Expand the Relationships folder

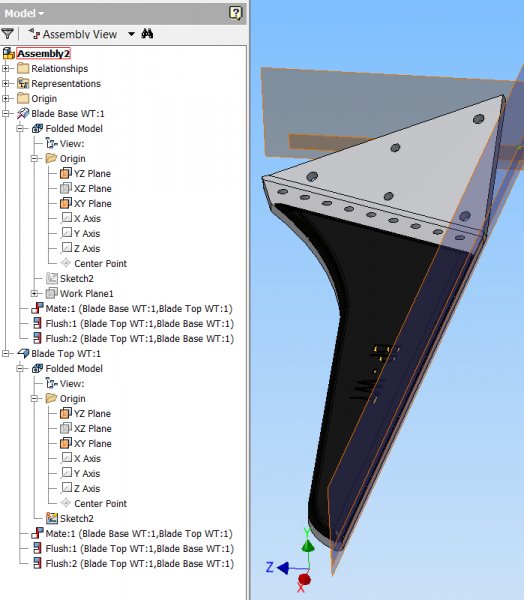[6, 68]
